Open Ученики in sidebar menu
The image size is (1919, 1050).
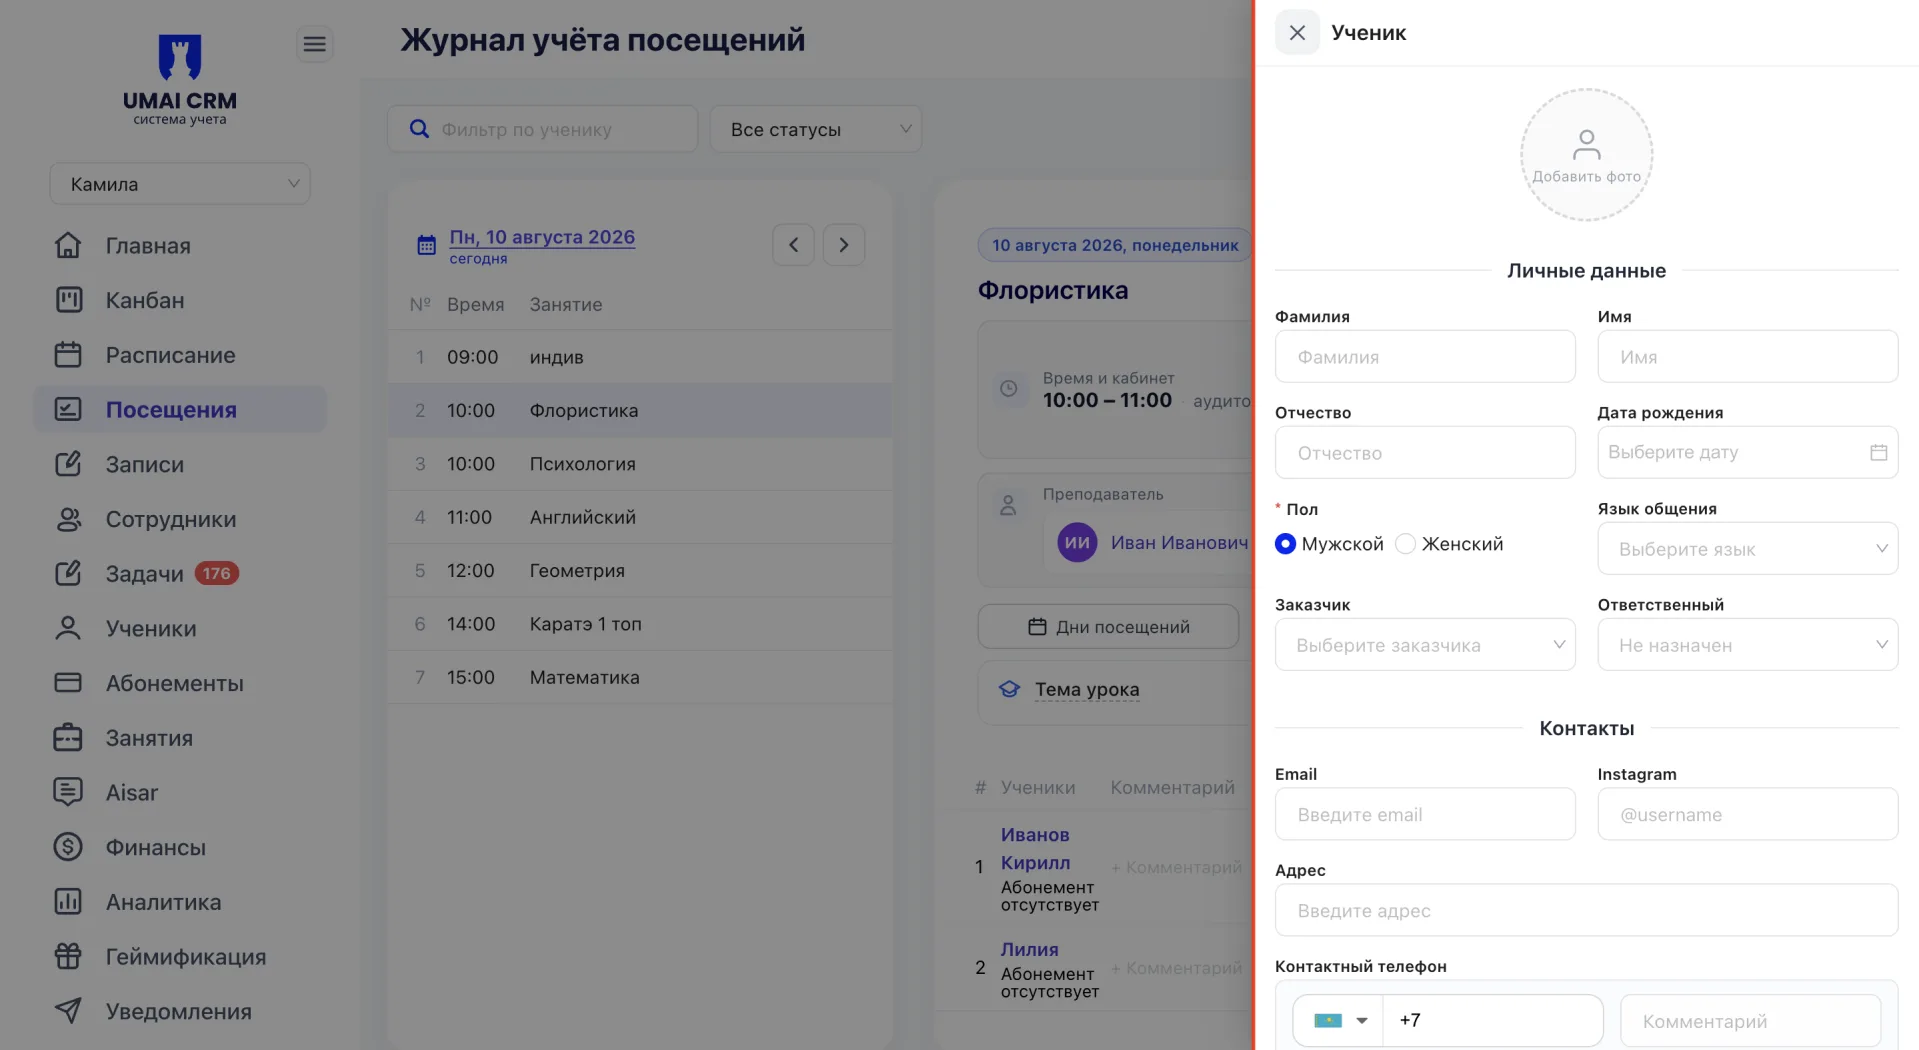click(x=151, y=628)
